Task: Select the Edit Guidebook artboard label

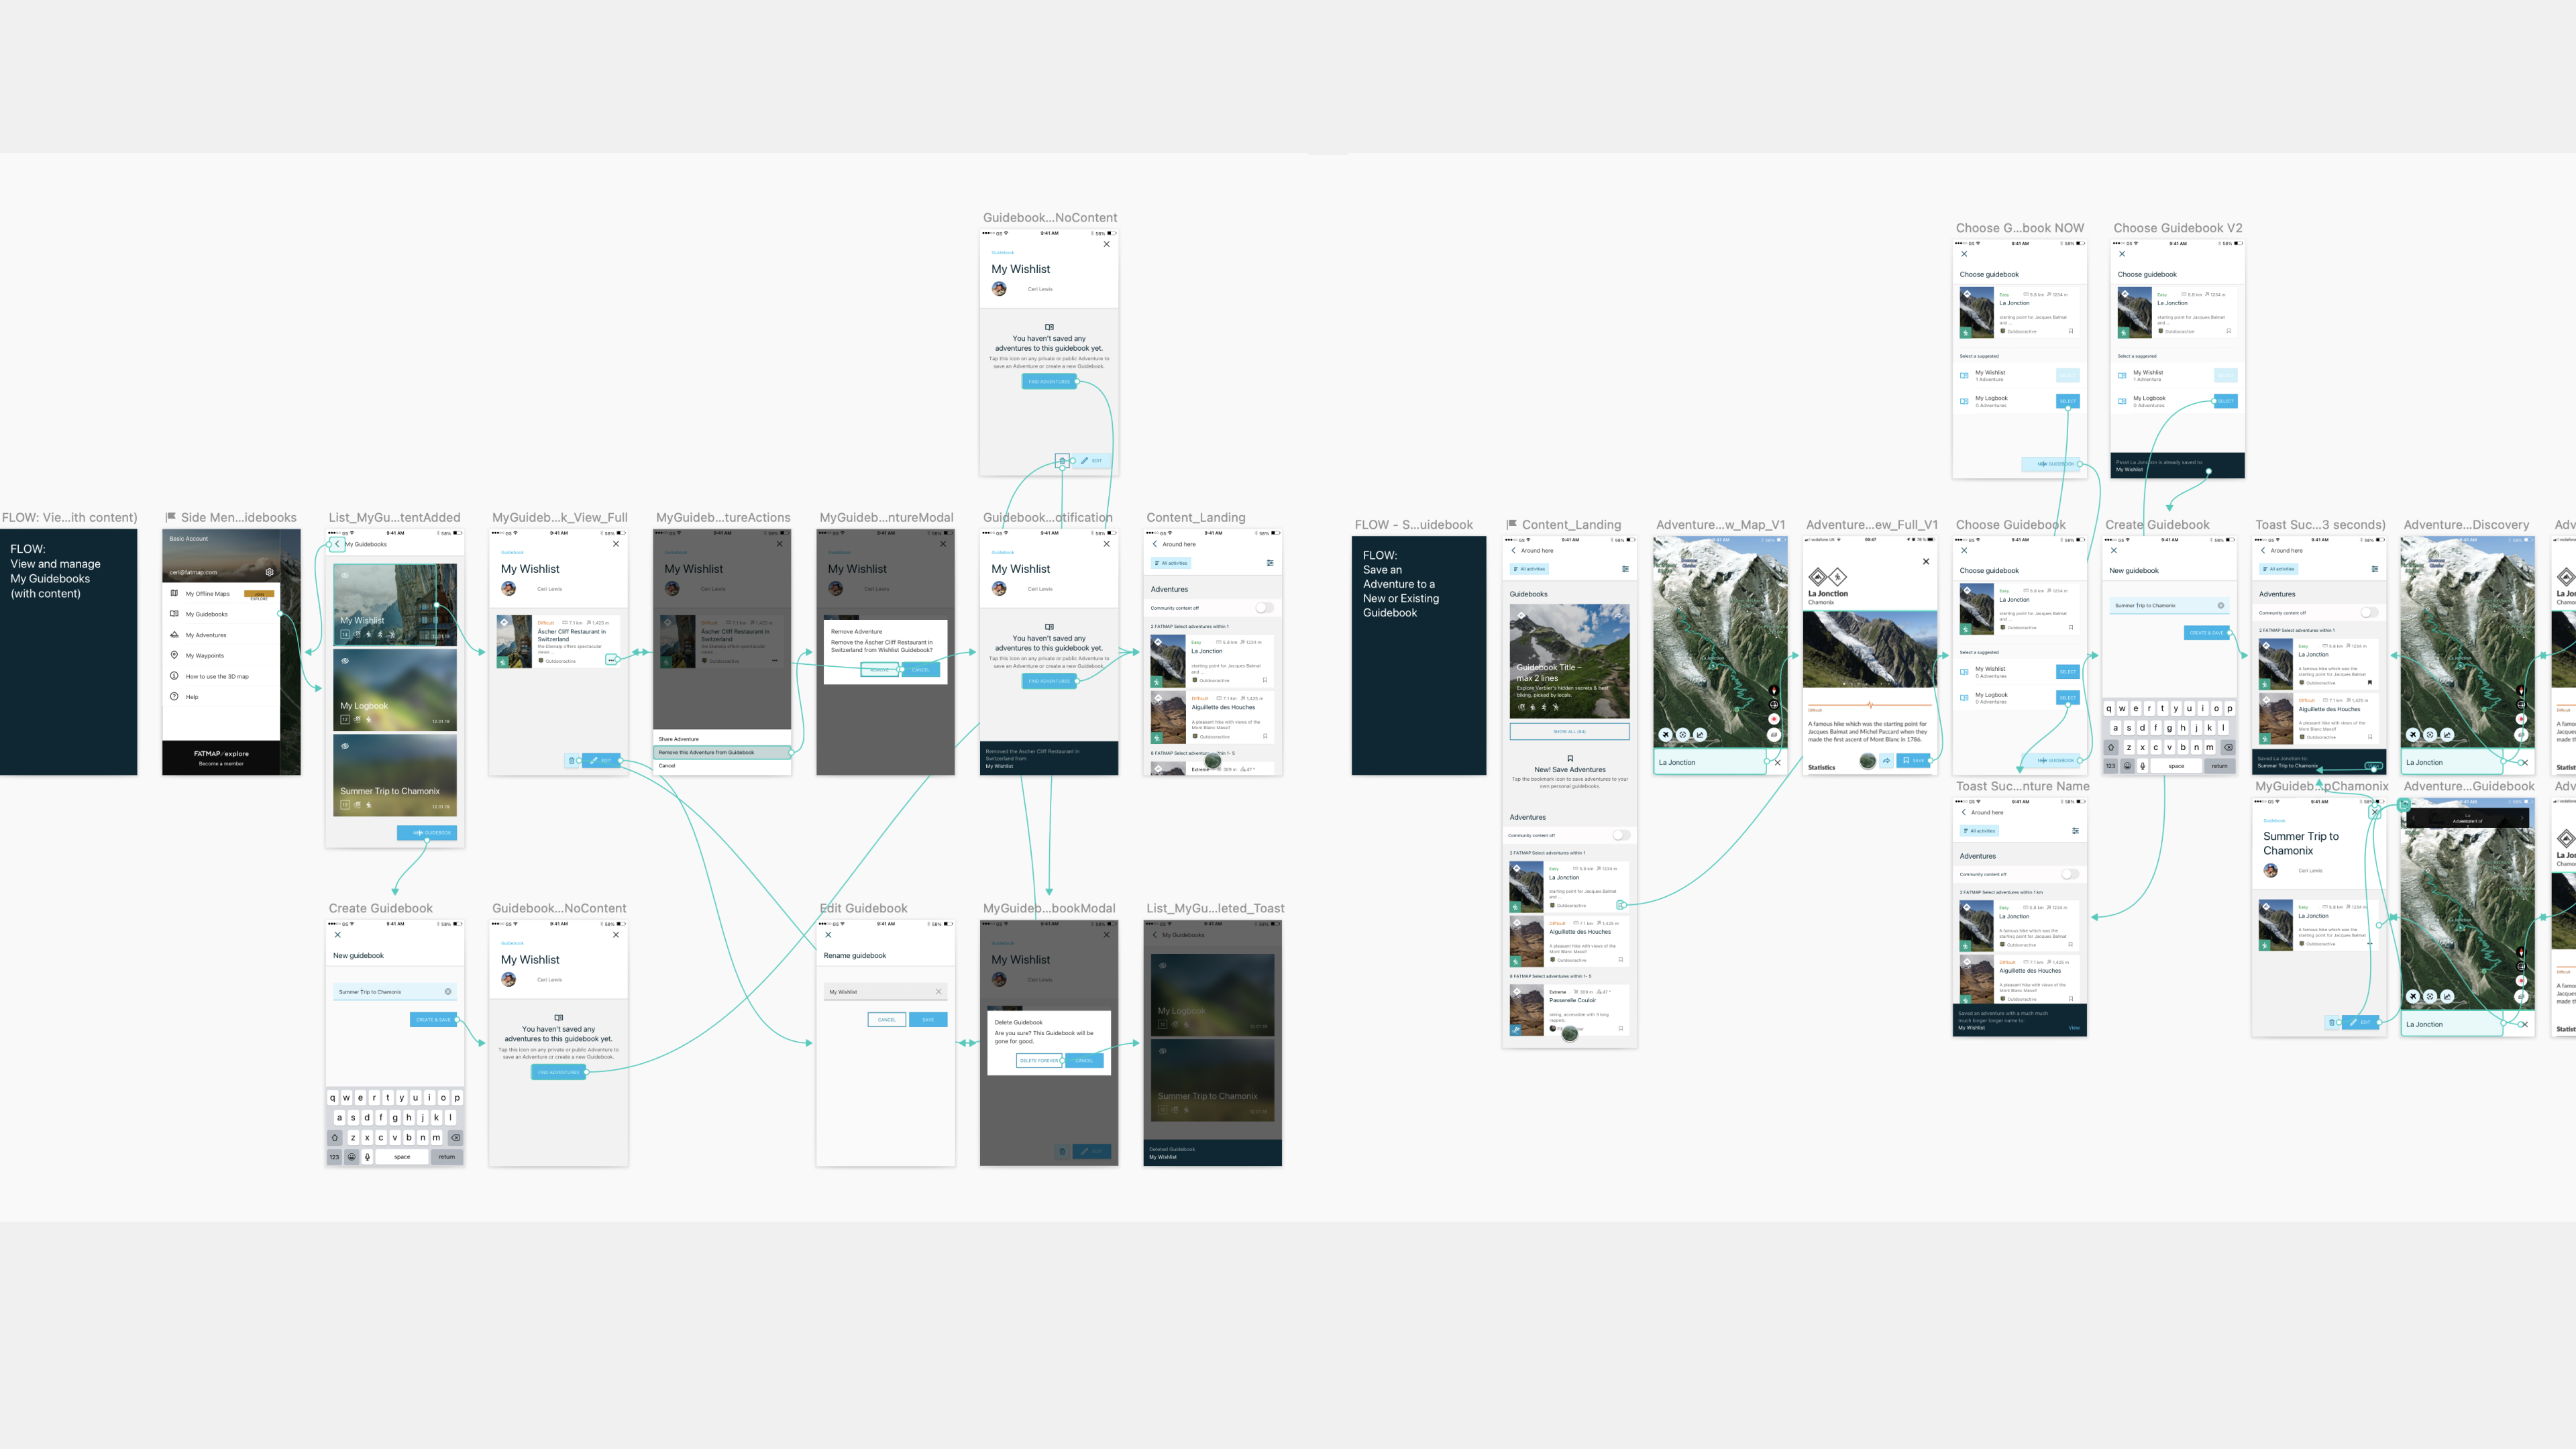Action: tap(863, 908)
